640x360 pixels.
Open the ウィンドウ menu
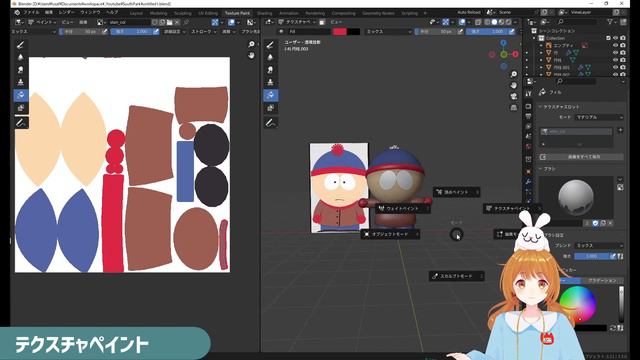[90, 12]
